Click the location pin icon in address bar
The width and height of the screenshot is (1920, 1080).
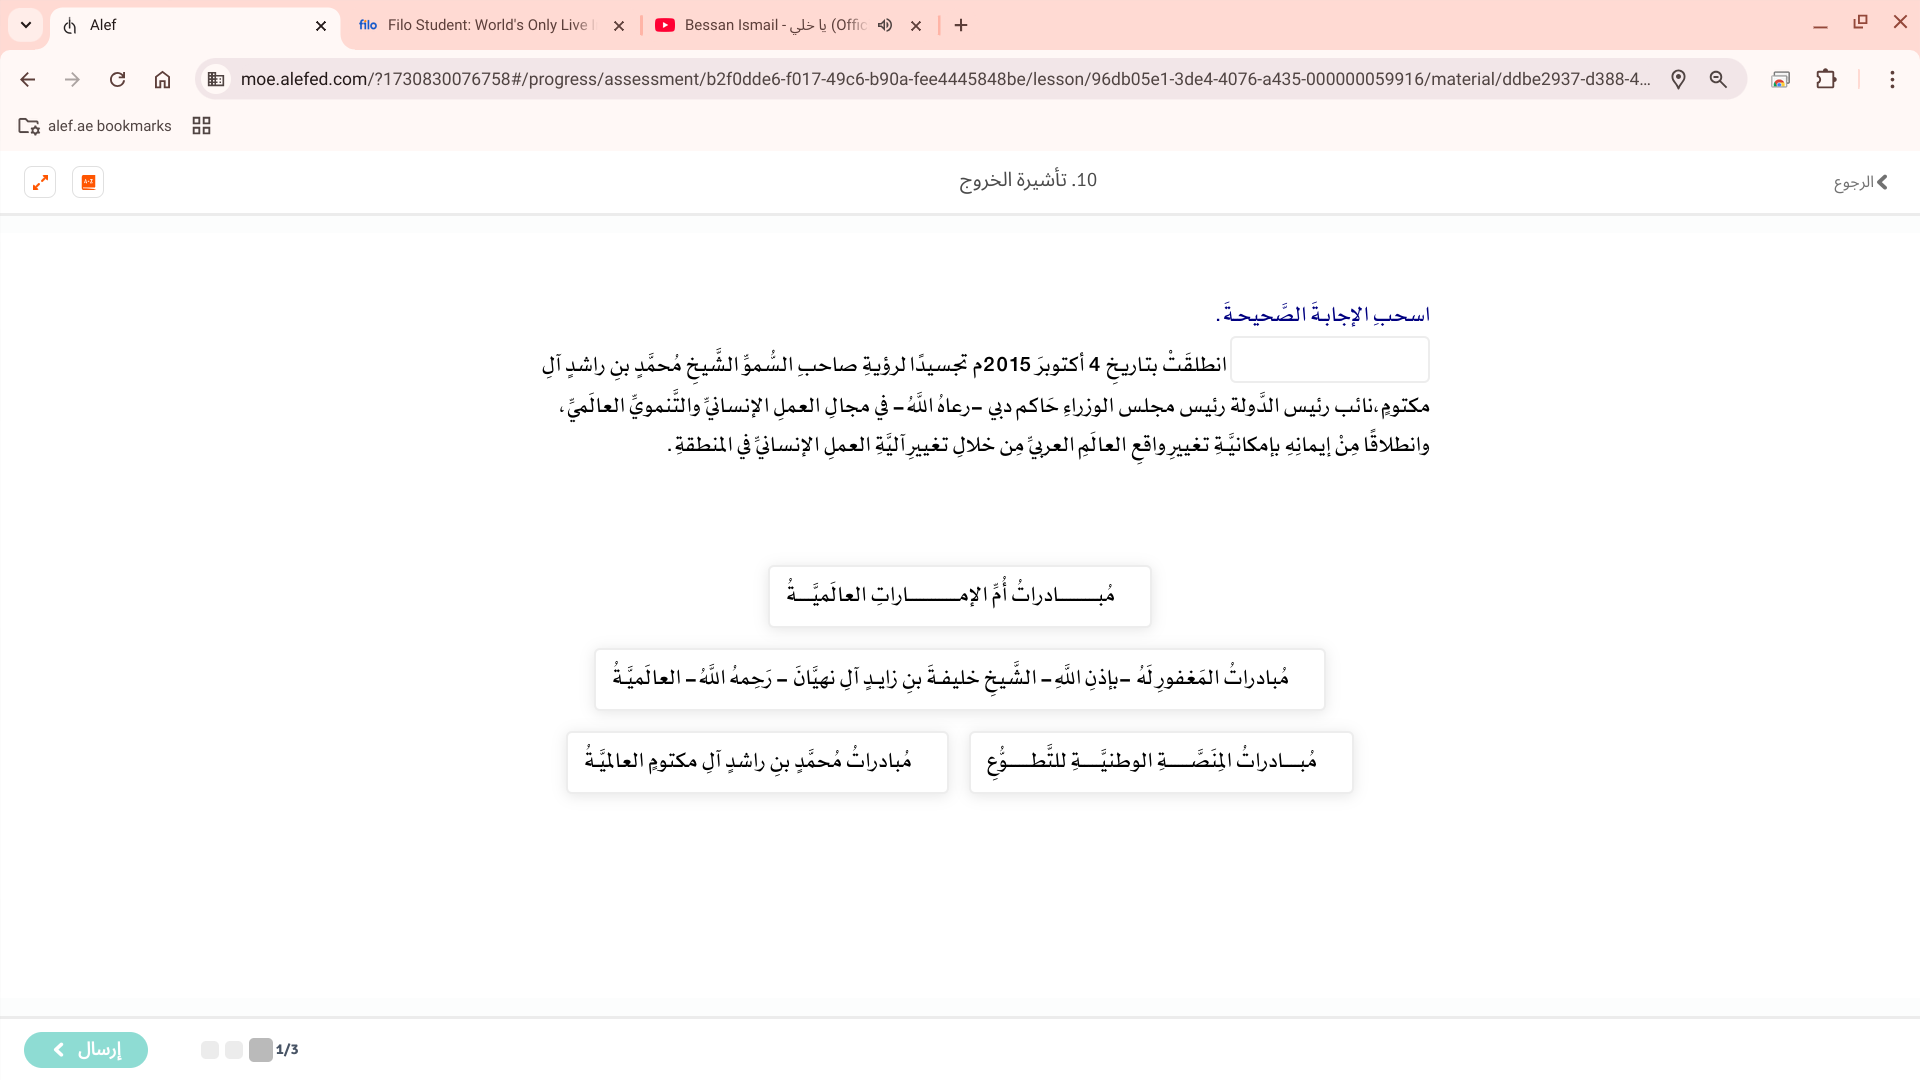pos(1678,79)
